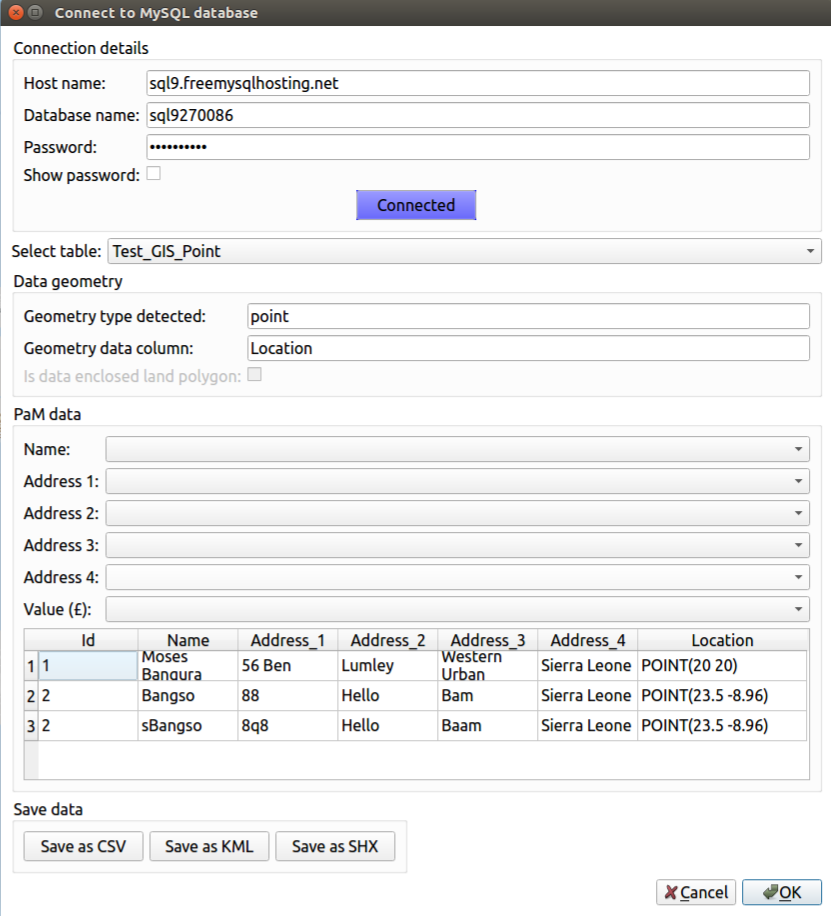Viewport: 831px width, 916px height.
Task: Expand the Name column dropdown
Action: (x=458, y=449)
